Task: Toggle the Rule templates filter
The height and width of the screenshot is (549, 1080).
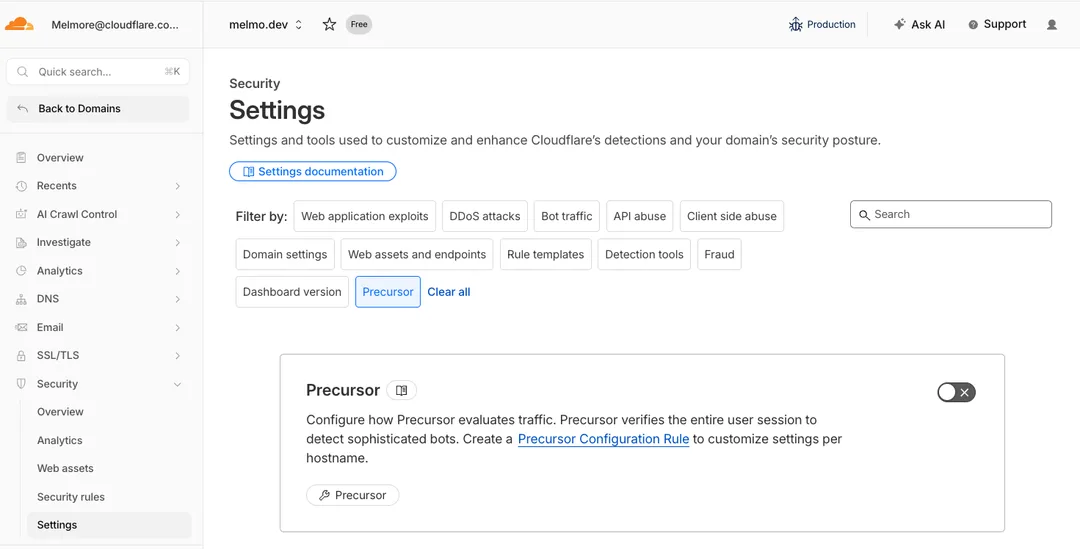Action: (546, 254)
